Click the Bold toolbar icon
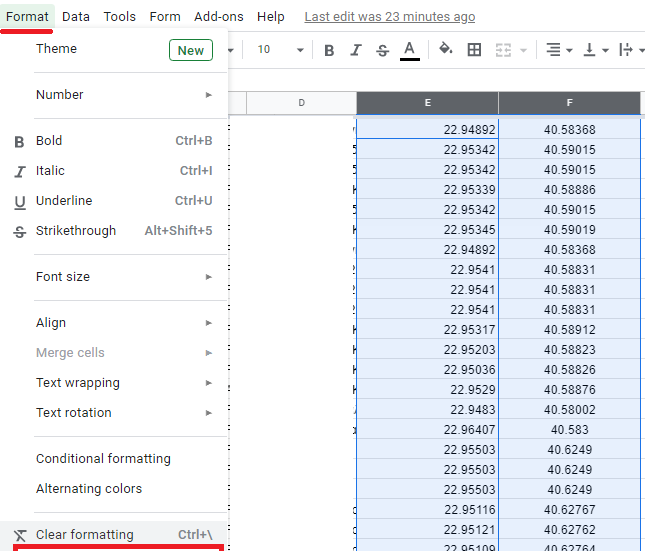 coord(329,50)
